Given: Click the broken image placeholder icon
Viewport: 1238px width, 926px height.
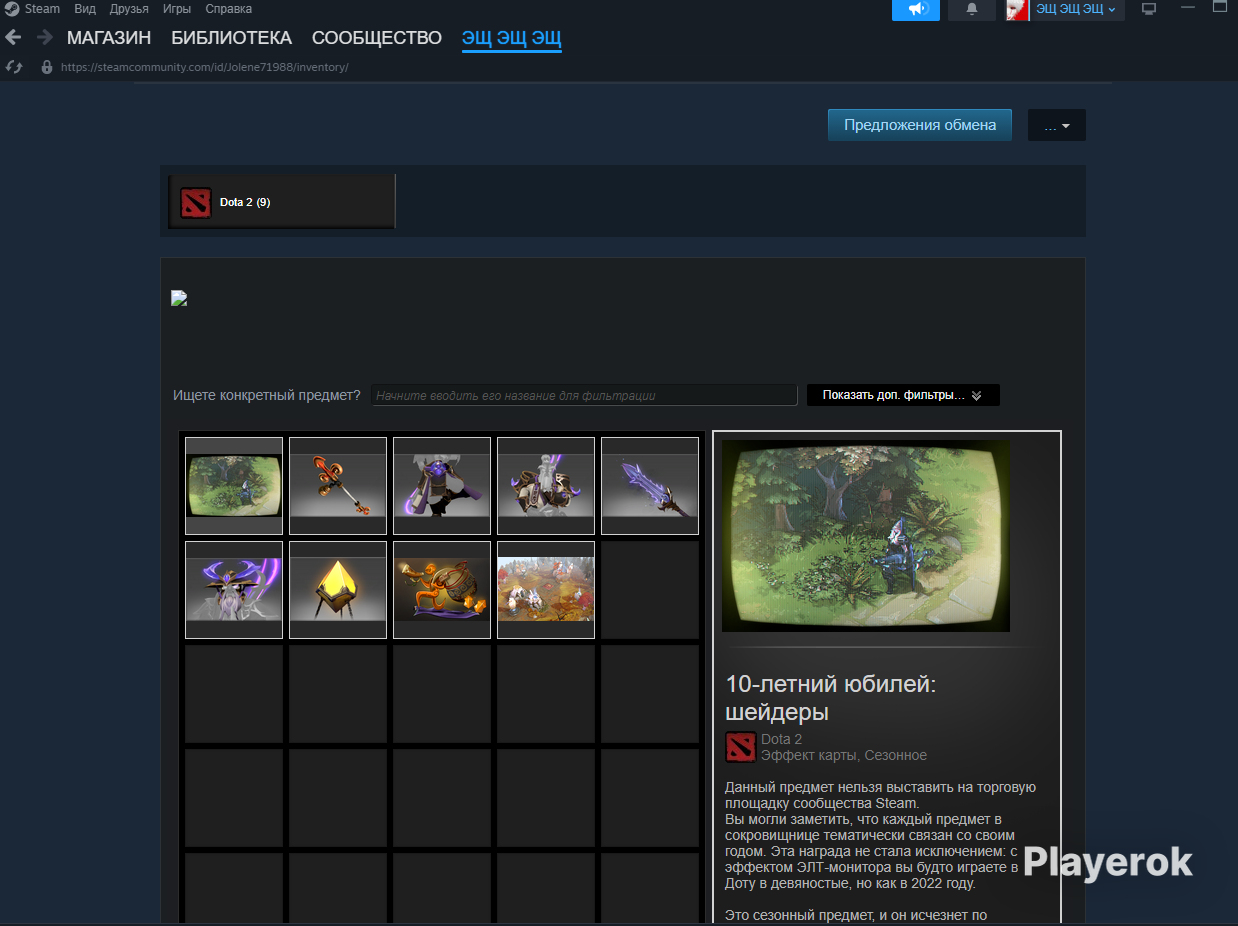Looking at the screenshot, I should click(x=179, y=298).
